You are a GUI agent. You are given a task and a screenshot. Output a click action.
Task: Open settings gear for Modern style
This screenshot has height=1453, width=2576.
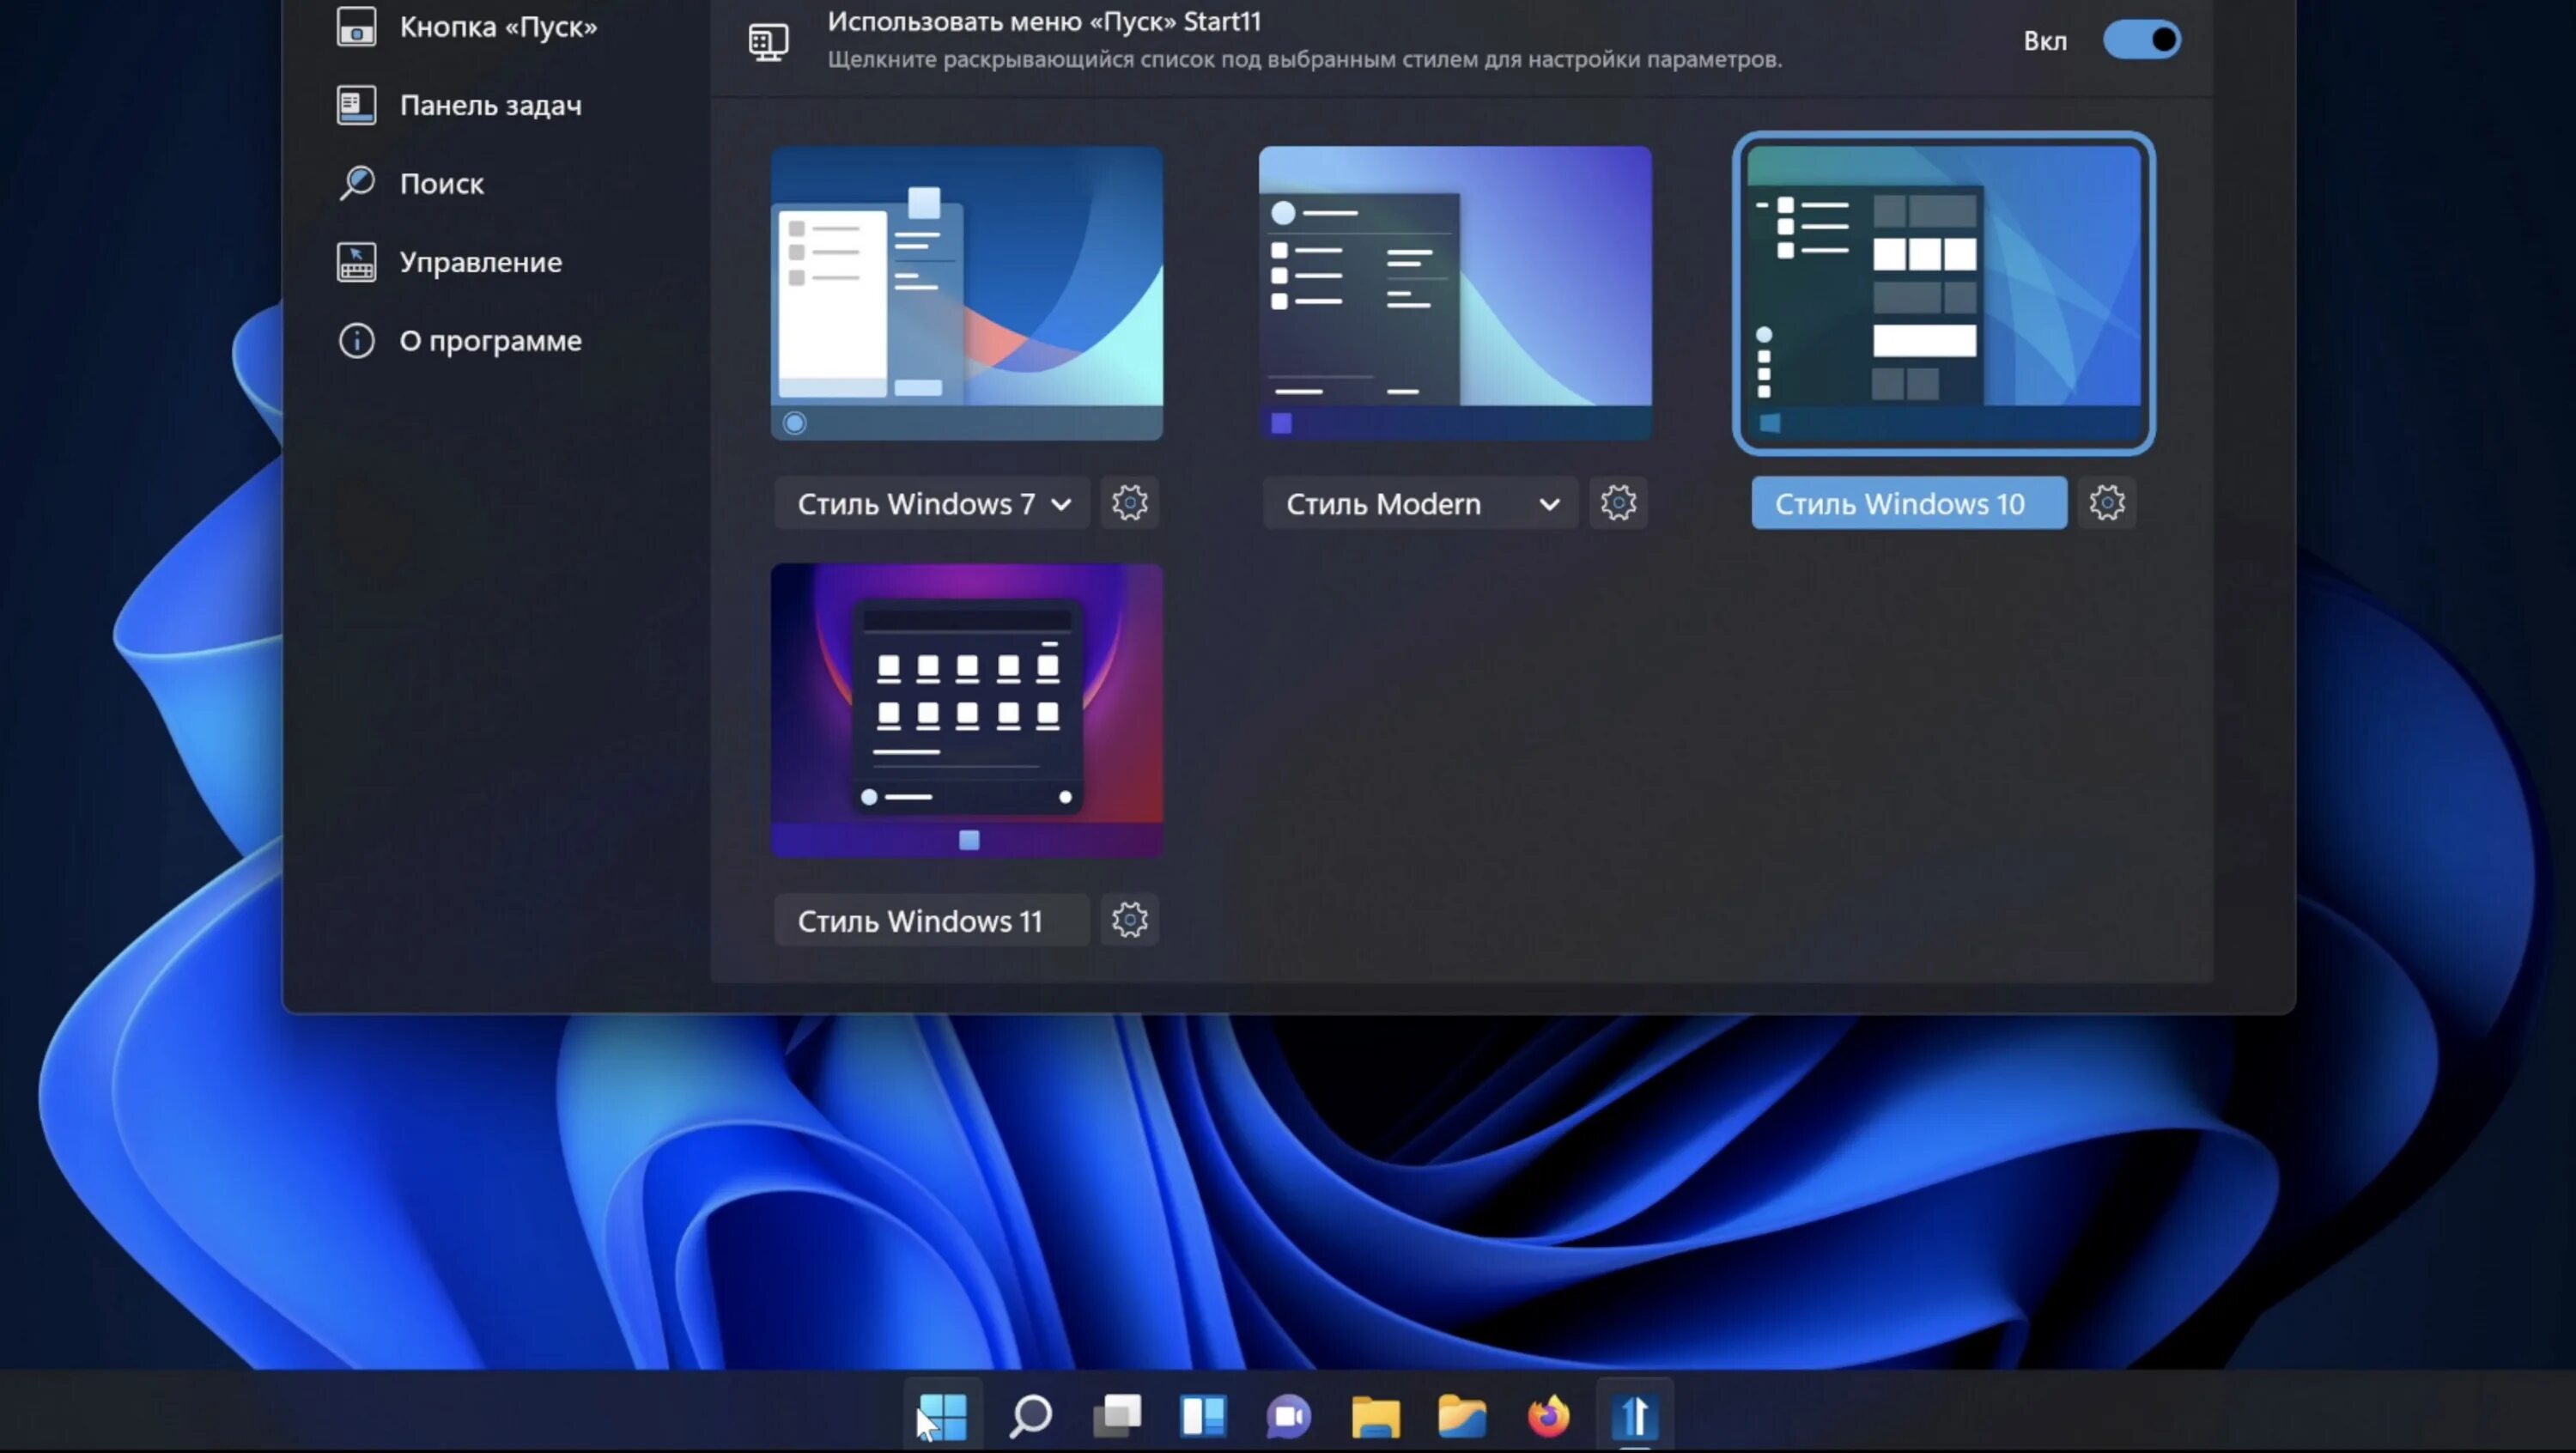(1617, 503)
